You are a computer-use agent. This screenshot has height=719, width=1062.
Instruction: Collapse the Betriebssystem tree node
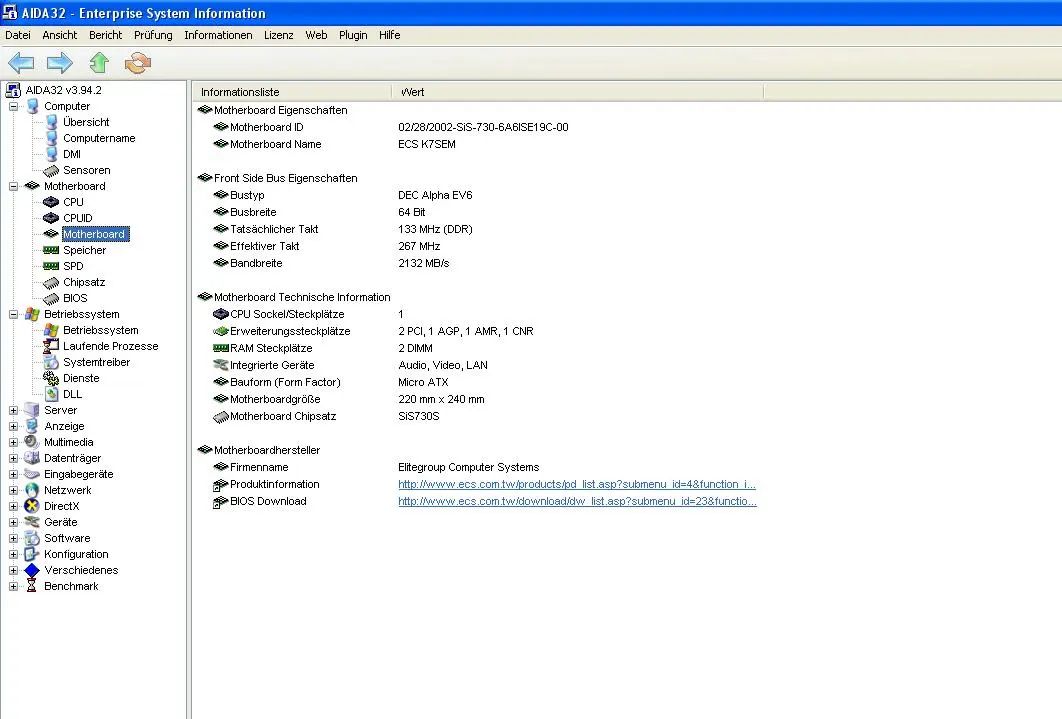[13, 314]
